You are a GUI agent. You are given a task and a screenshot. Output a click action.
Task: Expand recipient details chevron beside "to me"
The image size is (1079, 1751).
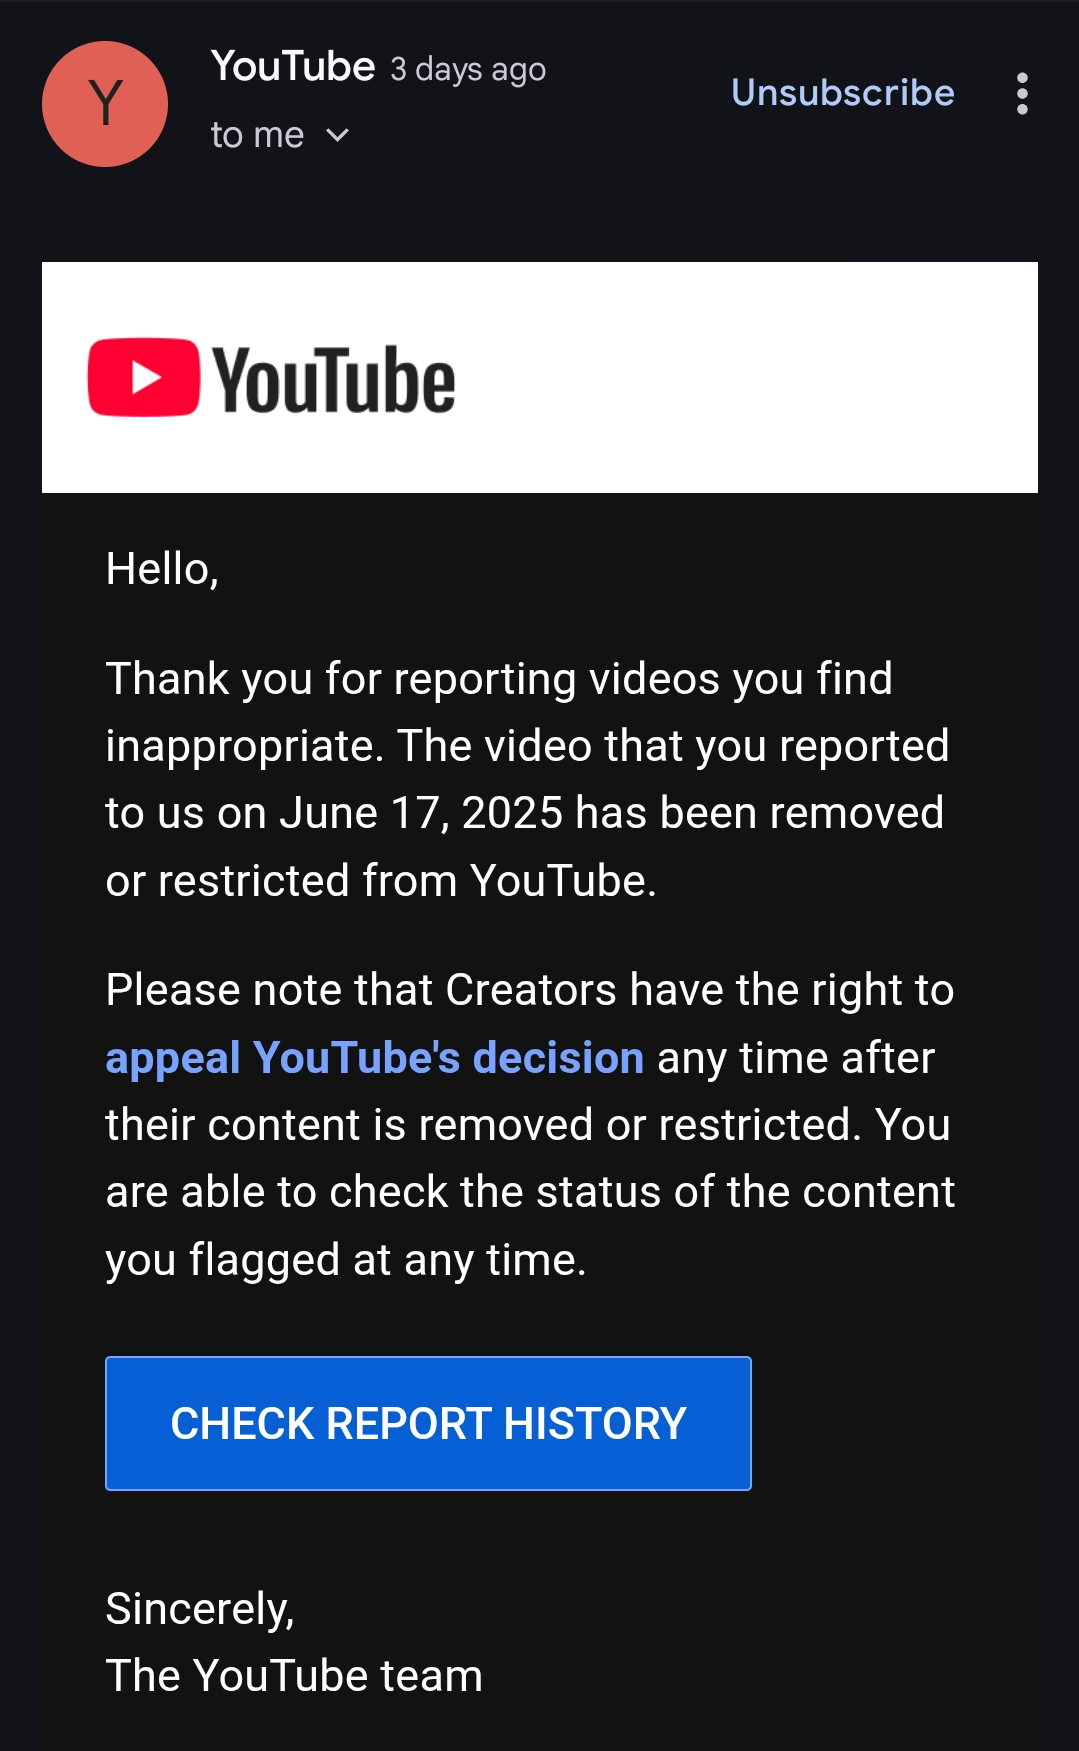point(338,135)
